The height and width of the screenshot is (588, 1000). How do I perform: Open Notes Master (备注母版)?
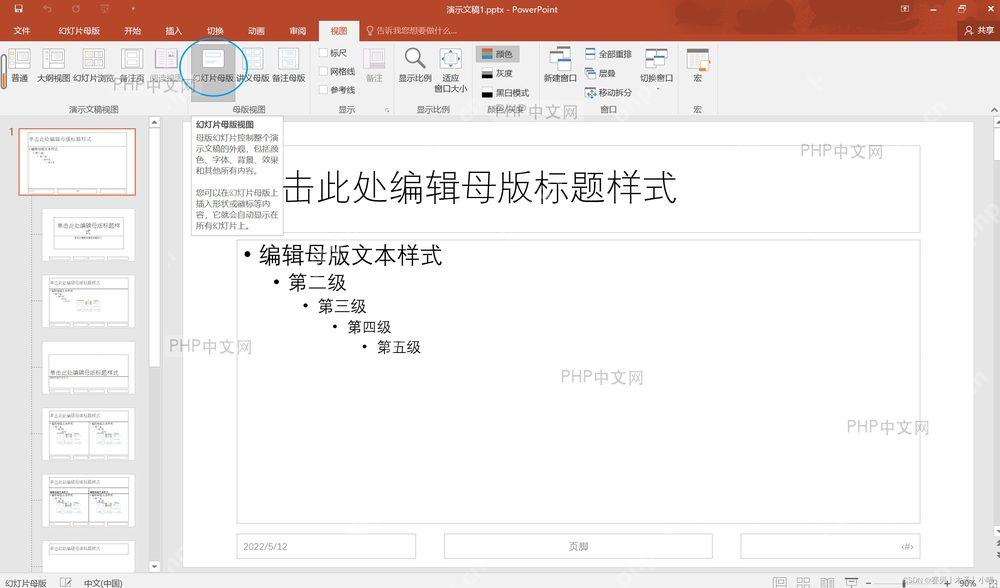tap(288, 66)
